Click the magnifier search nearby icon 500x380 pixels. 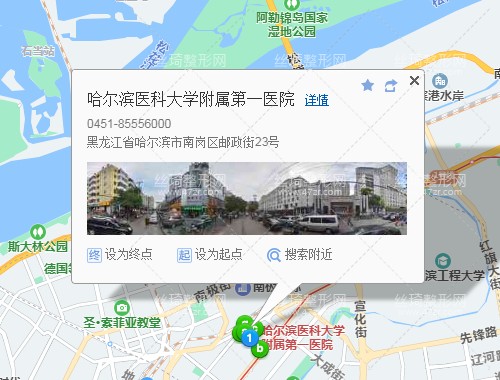coord(274,255)
